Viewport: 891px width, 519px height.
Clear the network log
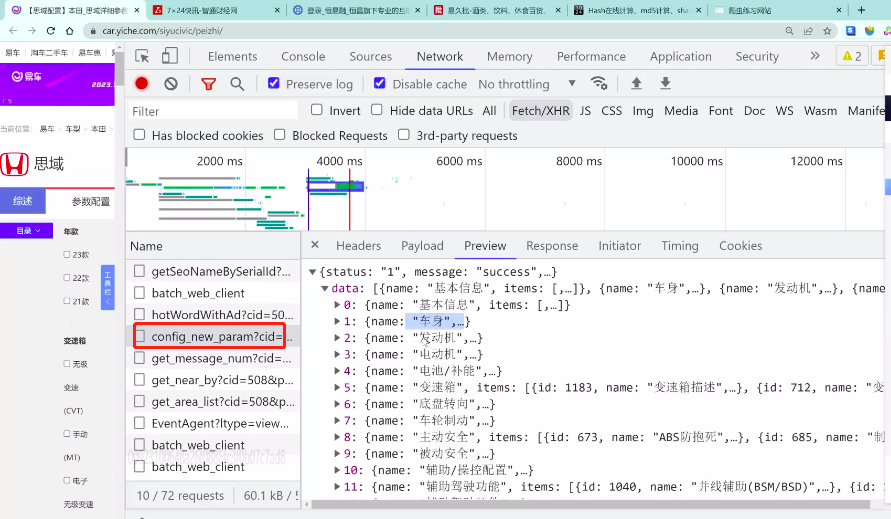click(170, 84)
